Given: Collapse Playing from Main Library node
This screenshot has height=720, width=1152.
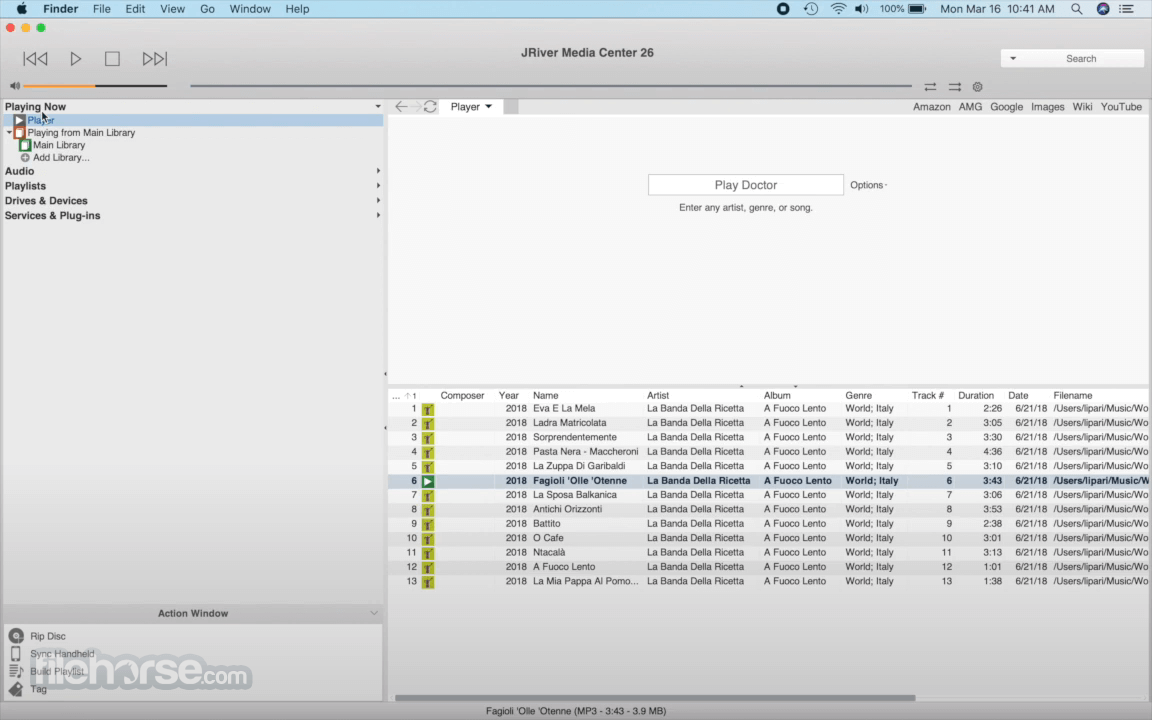Looking at the screenshot, I should [9, 133].
